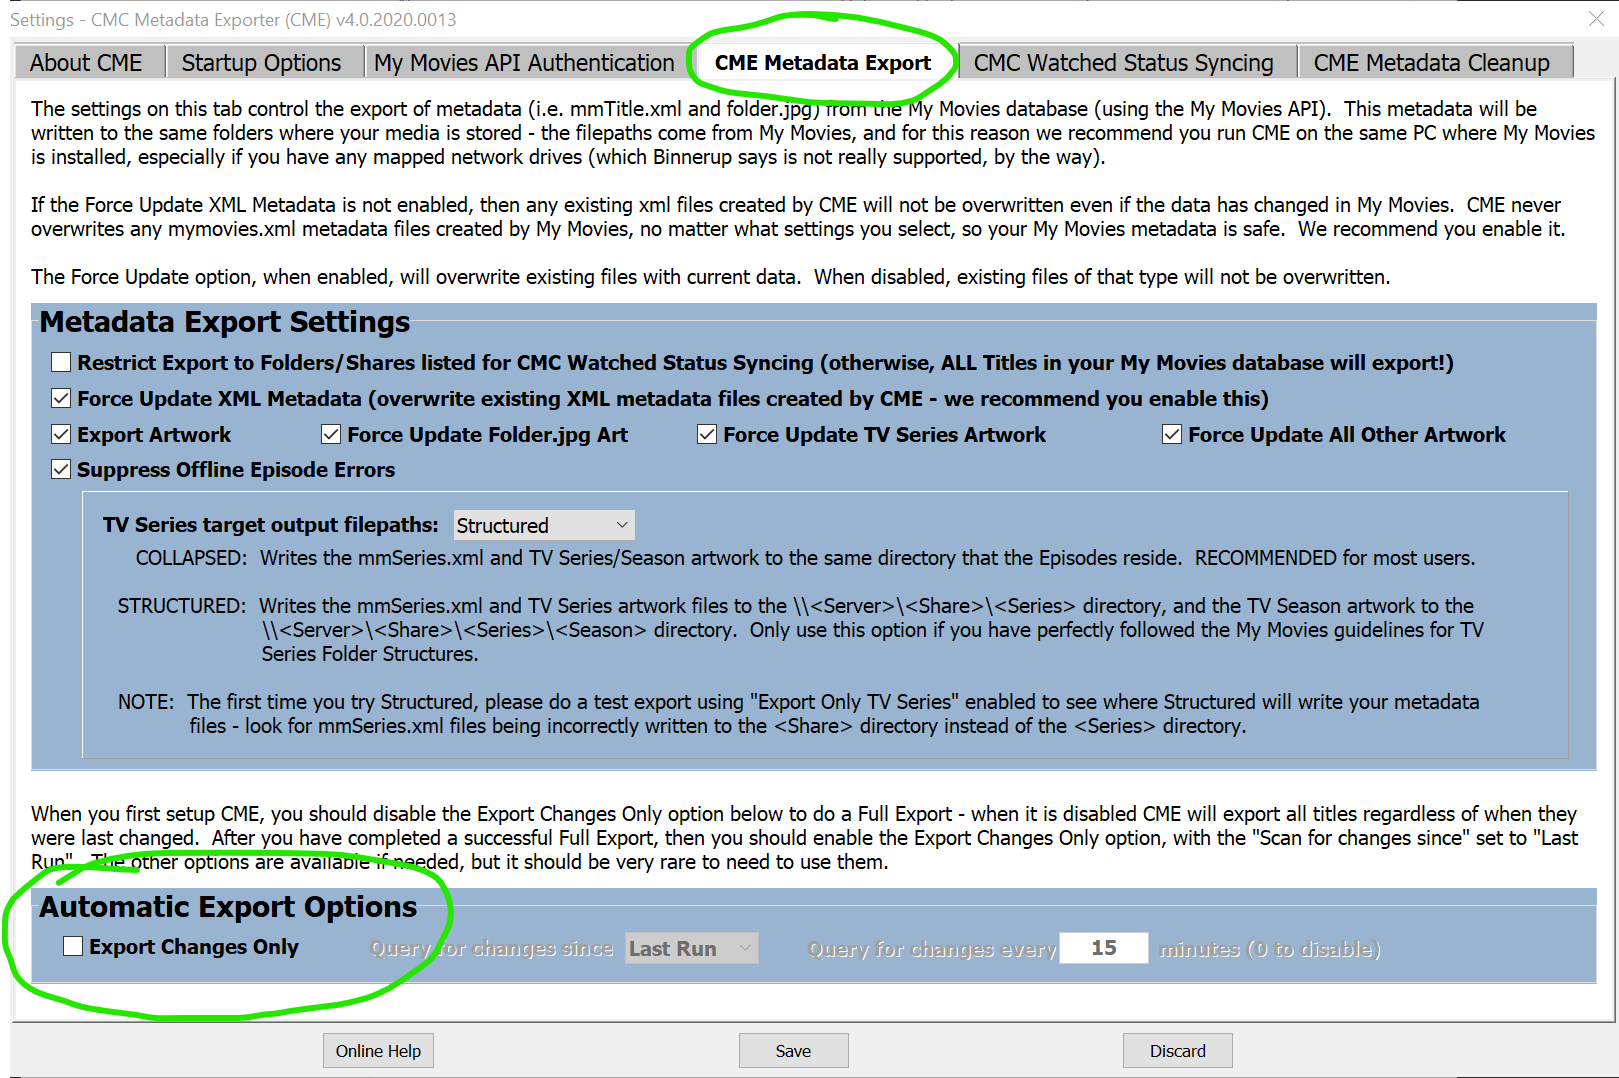Viewport: 1619px width, 1078px height.
Task: Click the 'TV Series target output filepaths:' label
Action: pos(271,525)
